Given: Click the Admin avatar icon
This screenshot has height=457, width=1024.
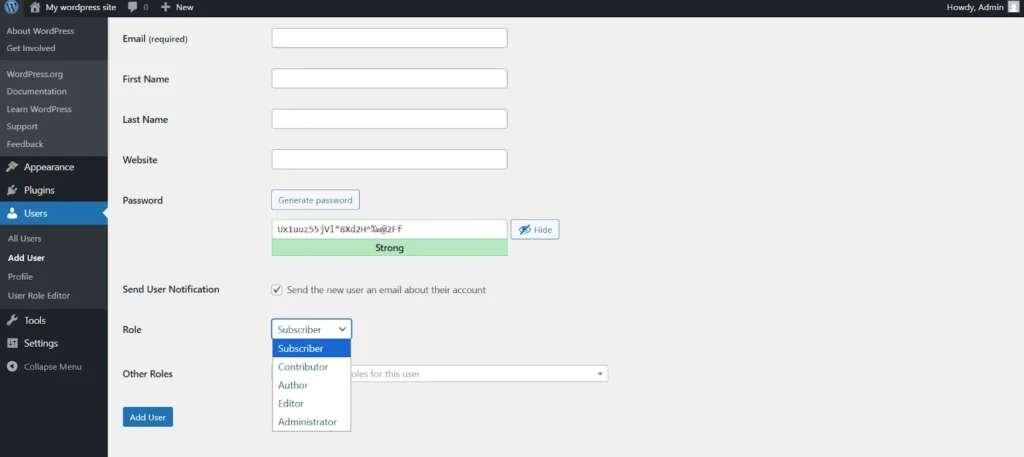Looking at the screenshot, I should [x=1013, y=7].
